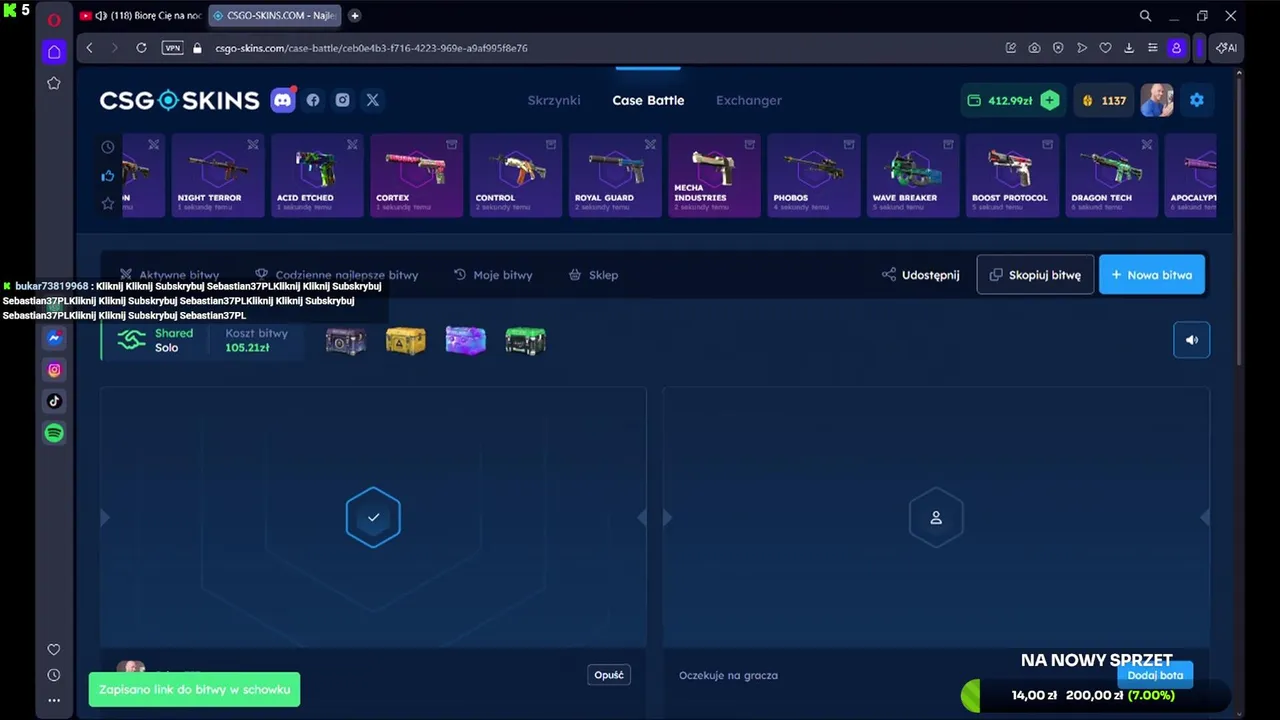
Task: Toggle the VPN badge in address bar
Action: pos(173,48)
